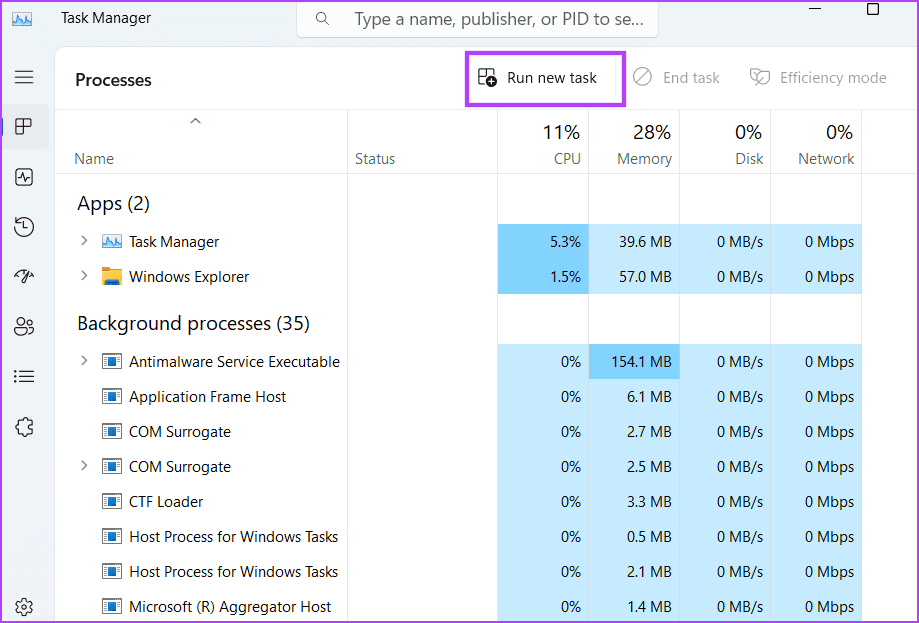Open the Settings gear icon
919x623 pixels.
[24, 607]
